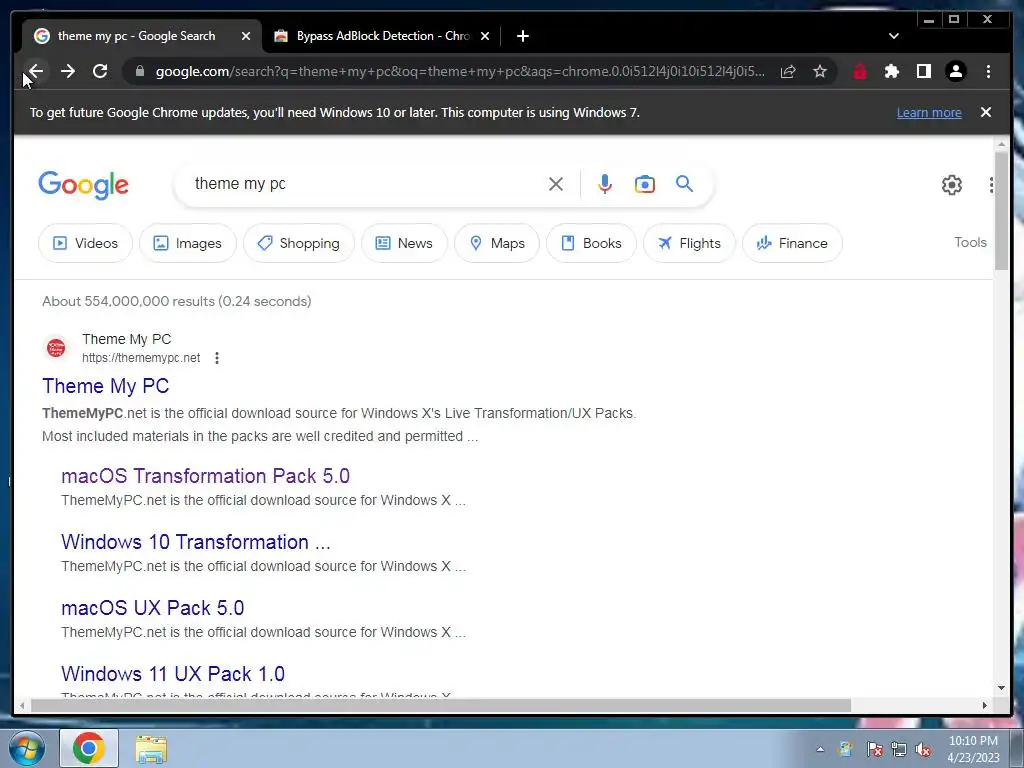
Task: Open the Action Center flag icon
Action: (x=874, y=750)
